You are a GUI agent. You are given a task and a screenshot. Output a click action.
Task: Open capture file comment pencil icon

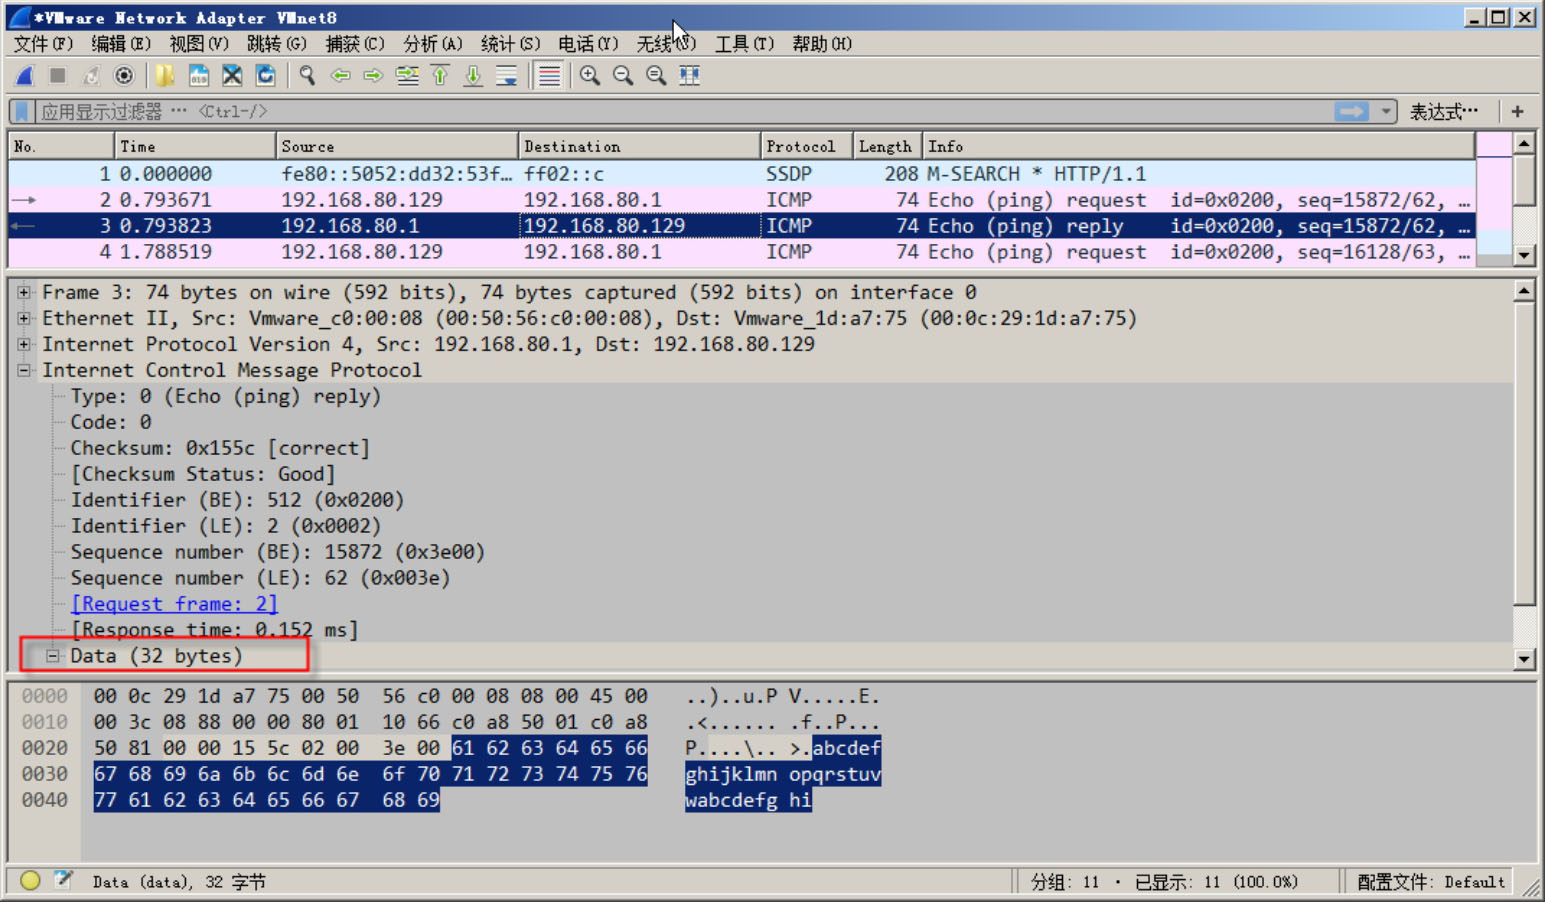tap(64, 880)
